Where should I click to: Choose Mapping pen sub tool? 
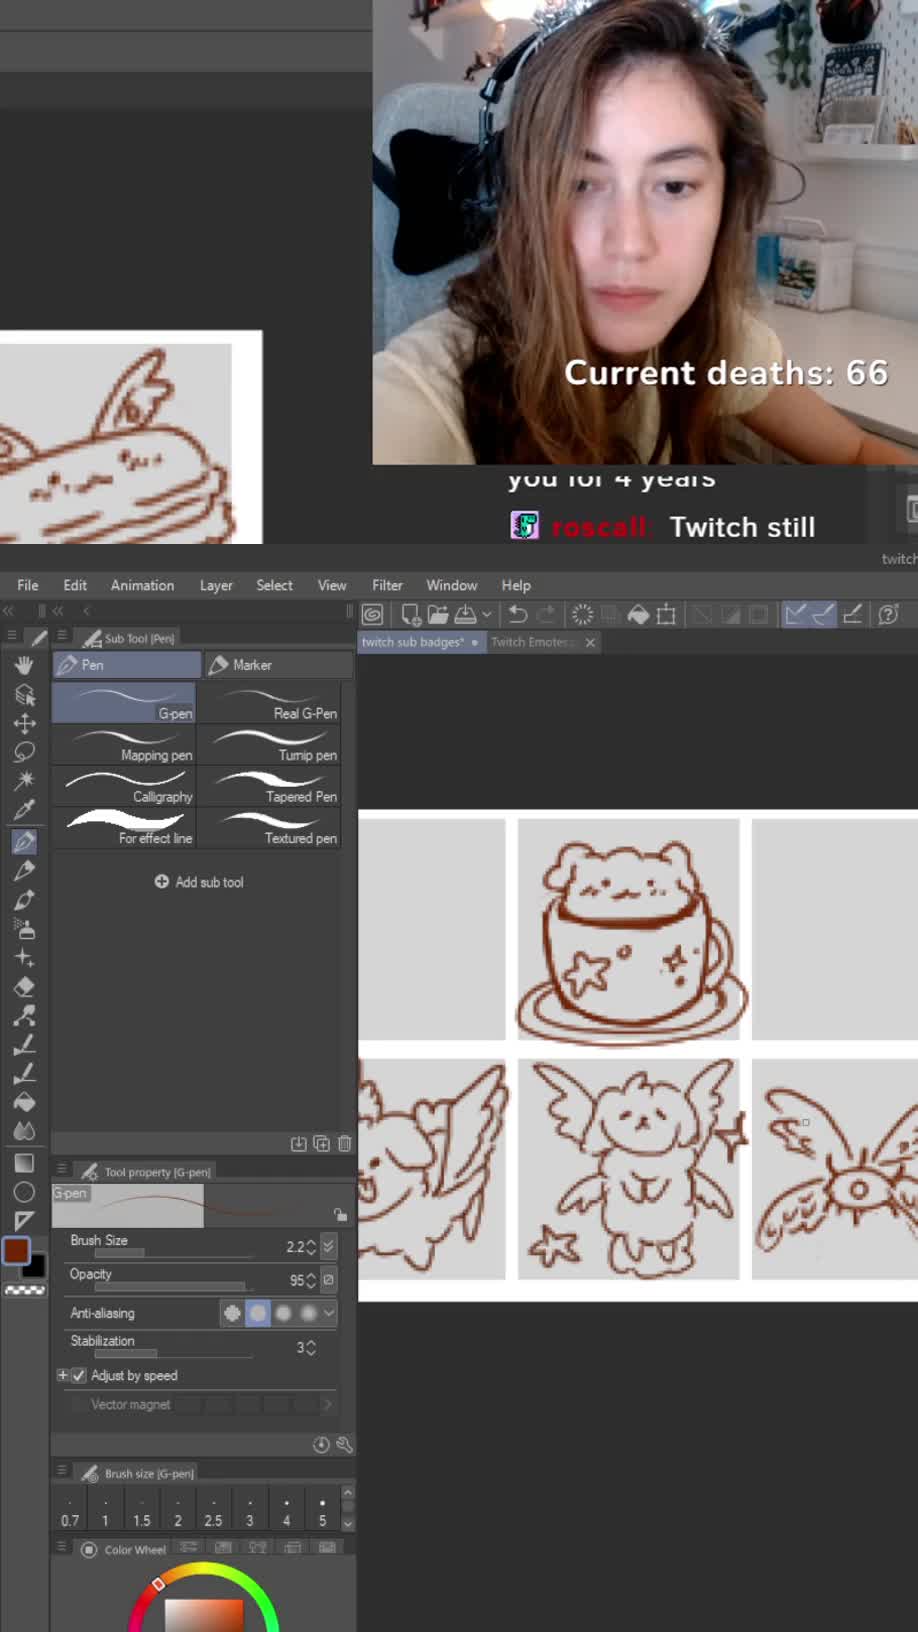pos(124,745)
